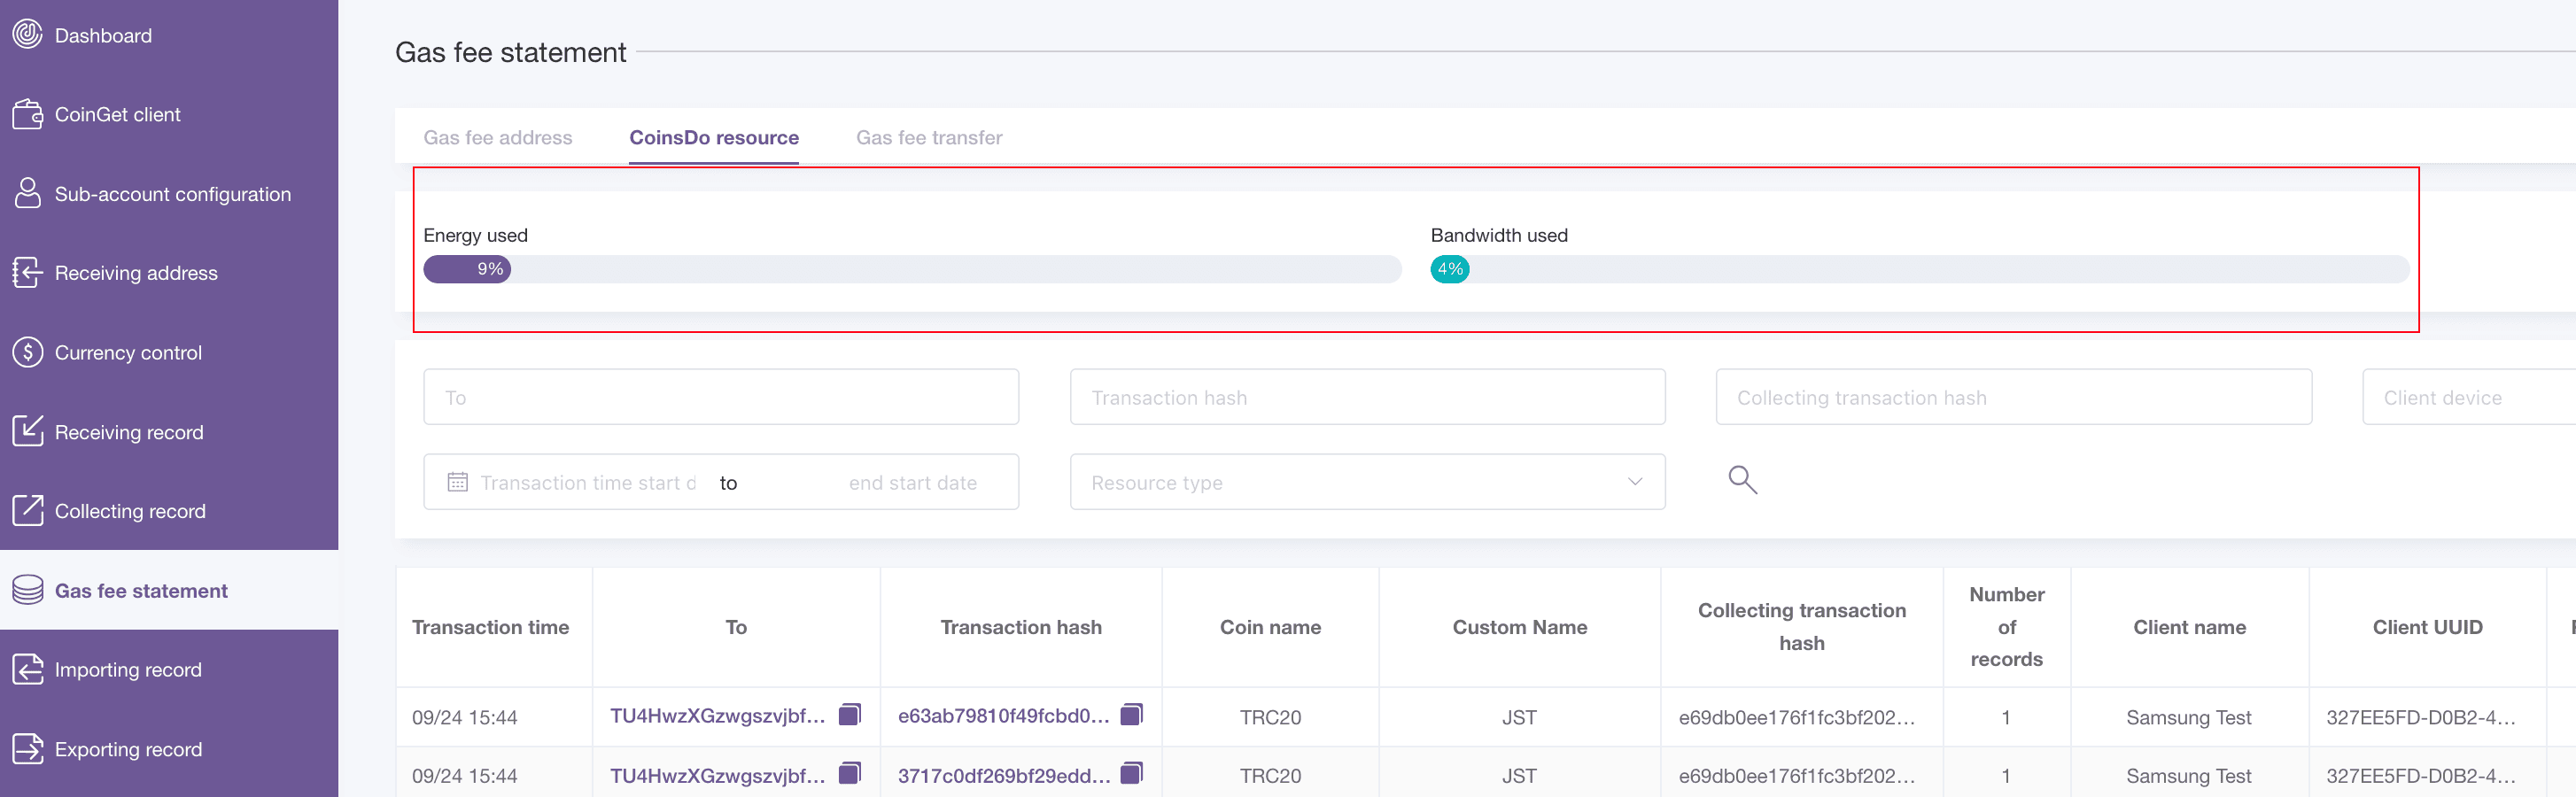Go to Receiving record page
The image size is (2576, 797).
(128, 432)
